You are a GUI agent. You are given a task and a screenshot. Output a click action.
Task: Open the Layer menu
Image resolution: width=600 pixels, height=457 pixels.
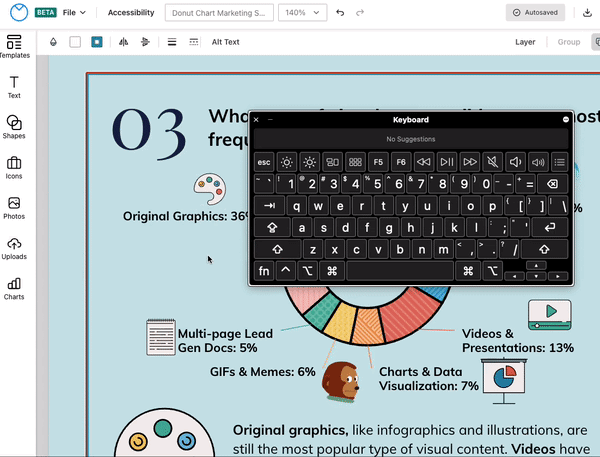coord(525,42)
